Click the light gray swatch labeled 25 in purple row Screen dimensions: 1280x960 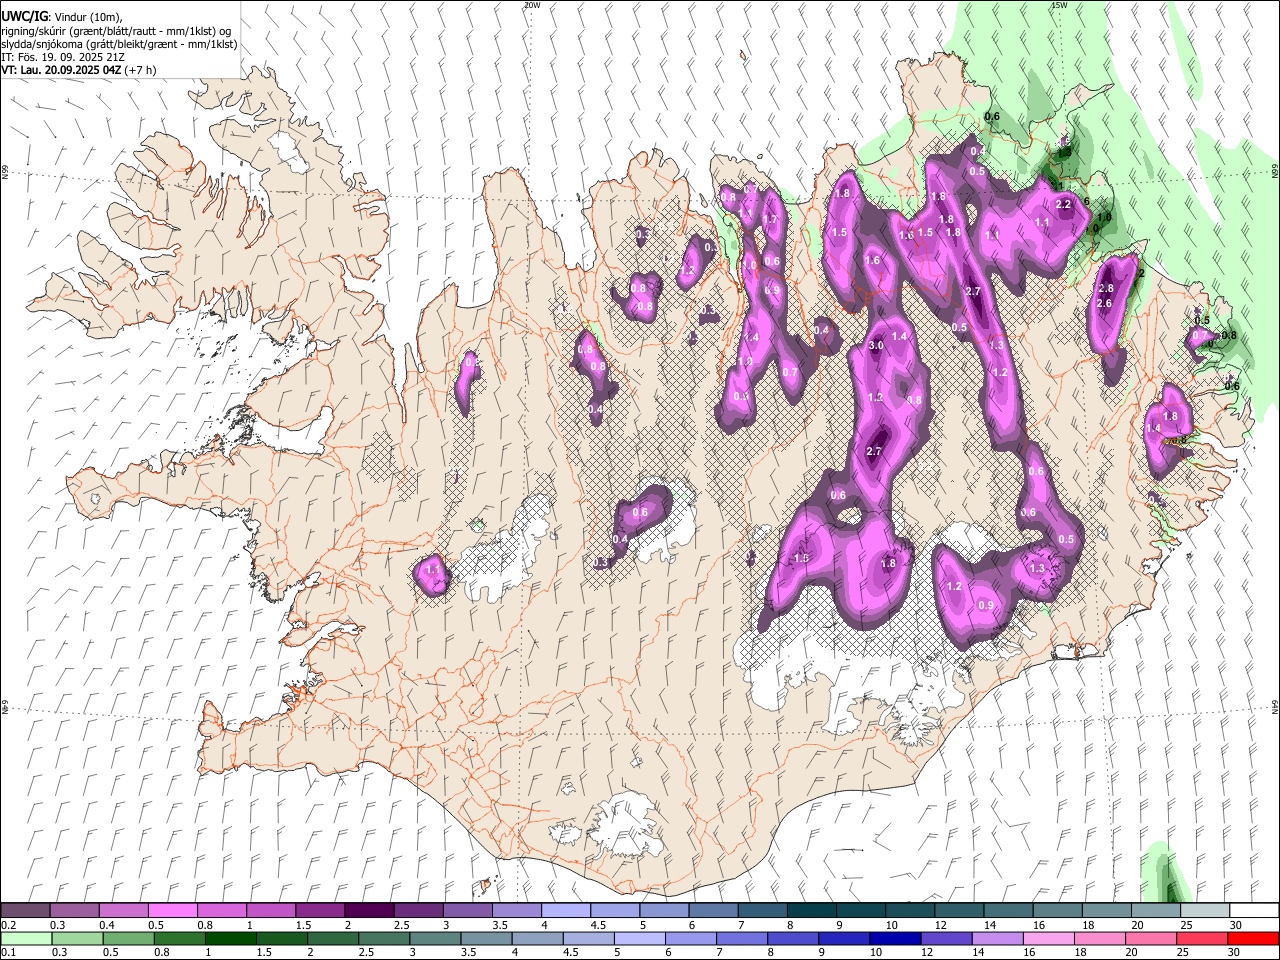pyautogui.click(x=1203, y=911)
